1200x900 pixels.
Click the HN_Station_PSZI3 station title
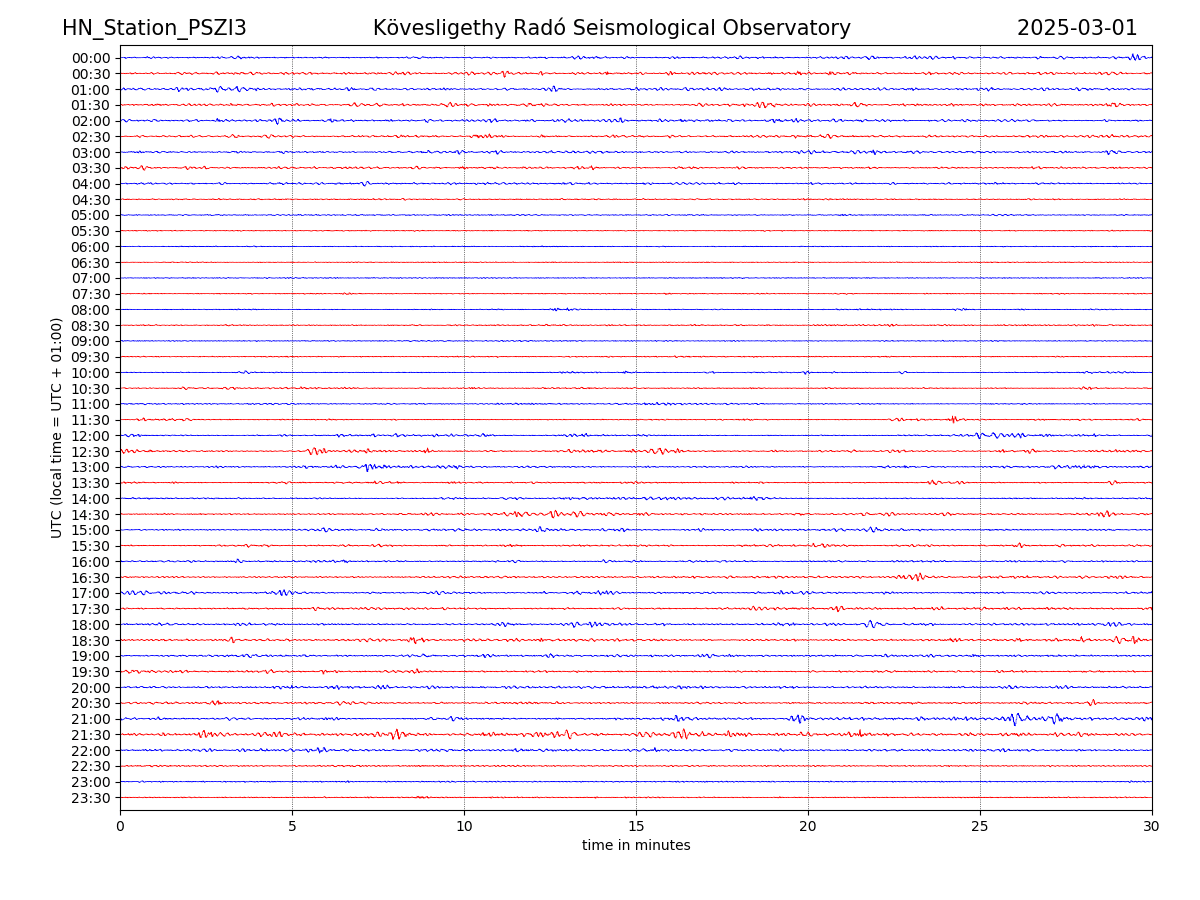154,28
